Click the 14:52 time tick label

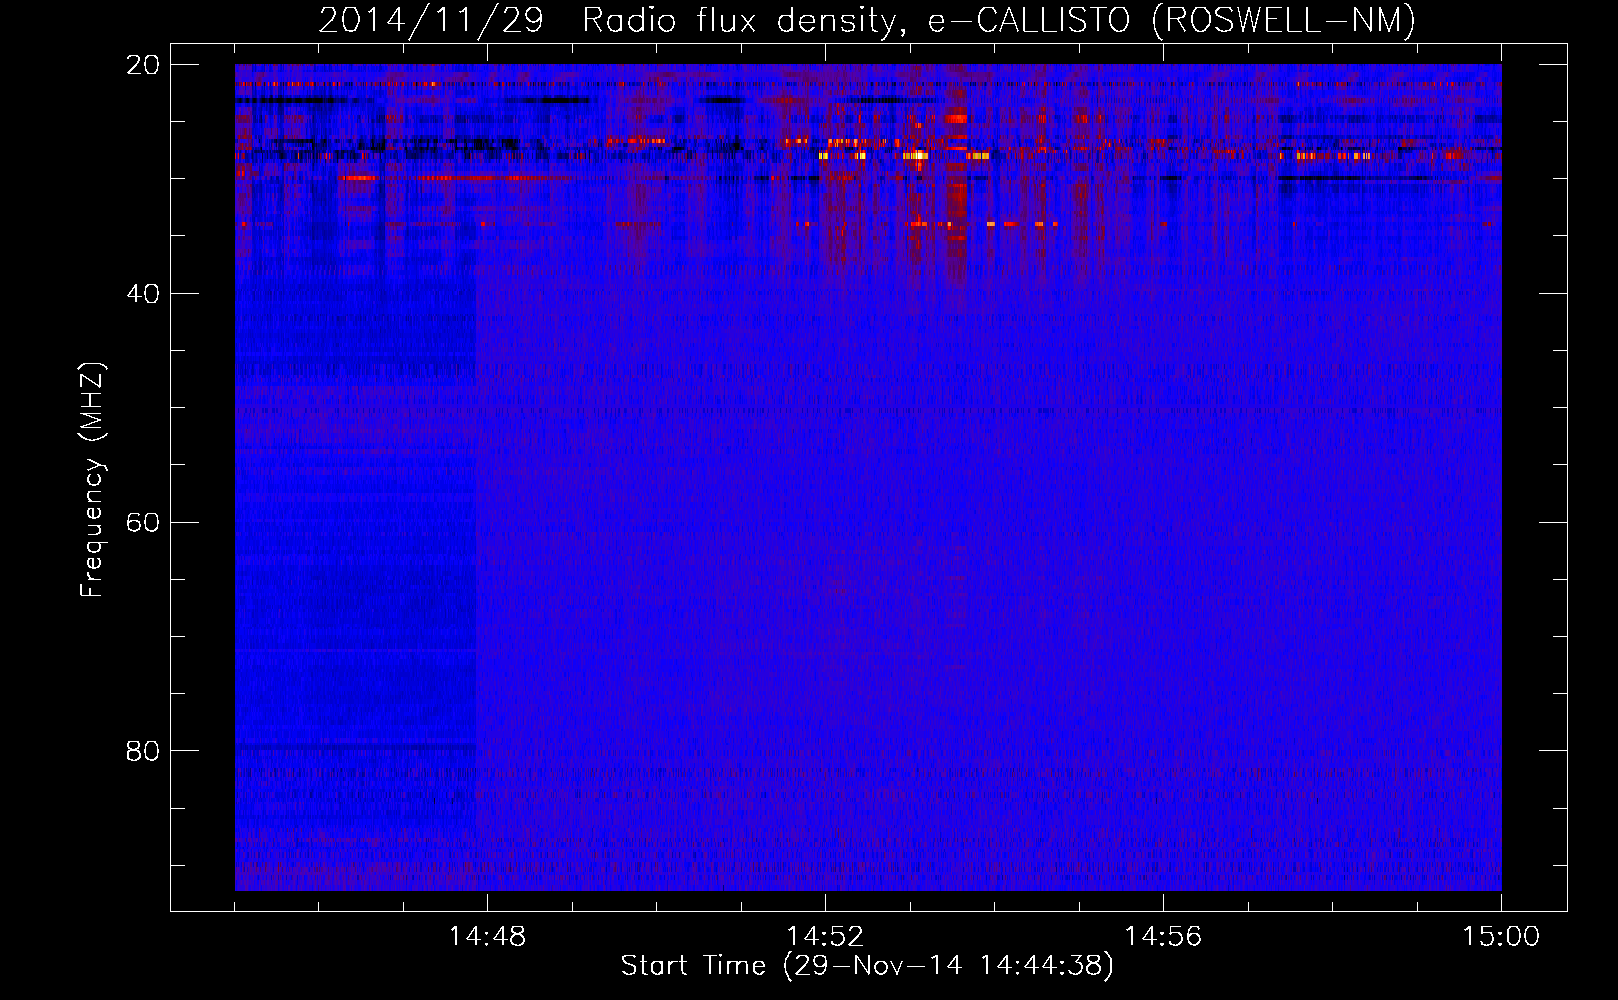pyautogui.click(x=825, y=937)
